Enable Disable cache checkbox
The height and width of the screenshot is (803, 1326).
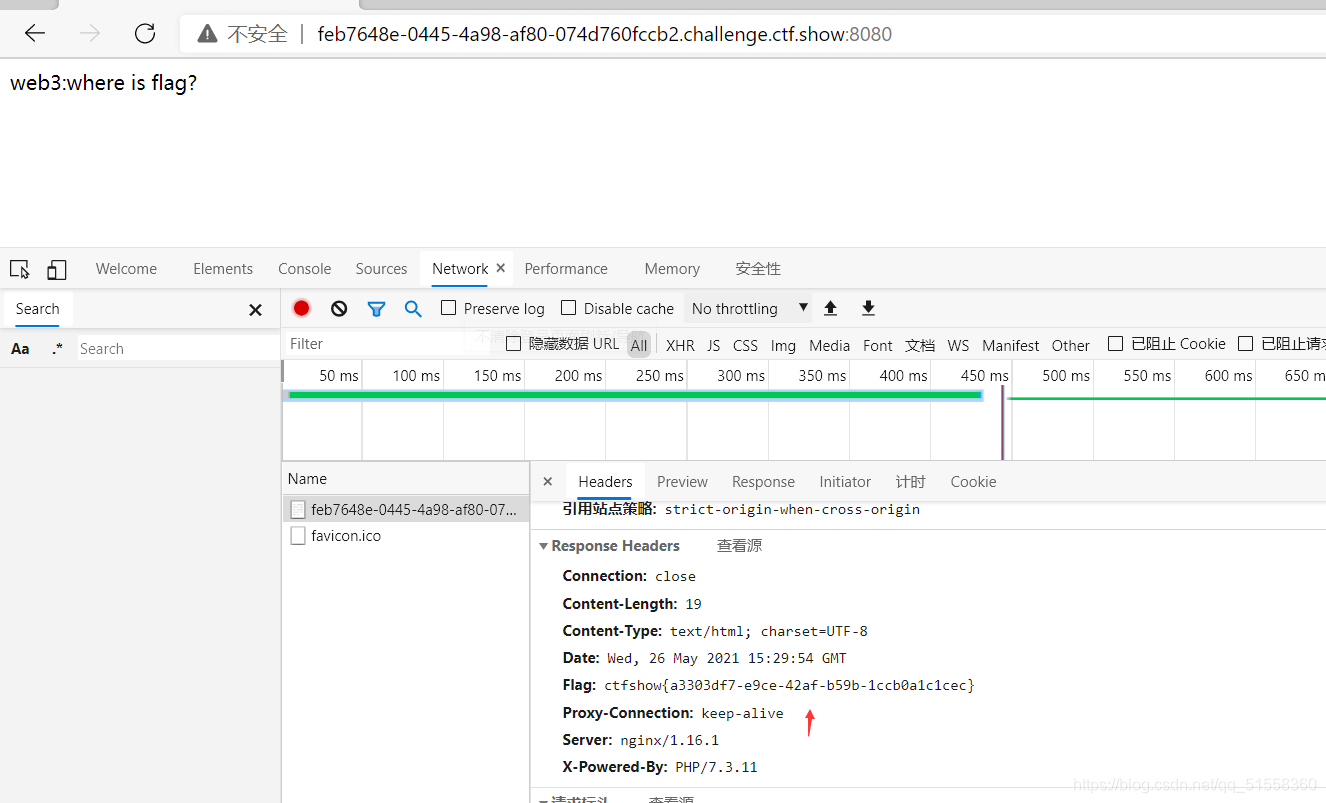click(569, 308)
